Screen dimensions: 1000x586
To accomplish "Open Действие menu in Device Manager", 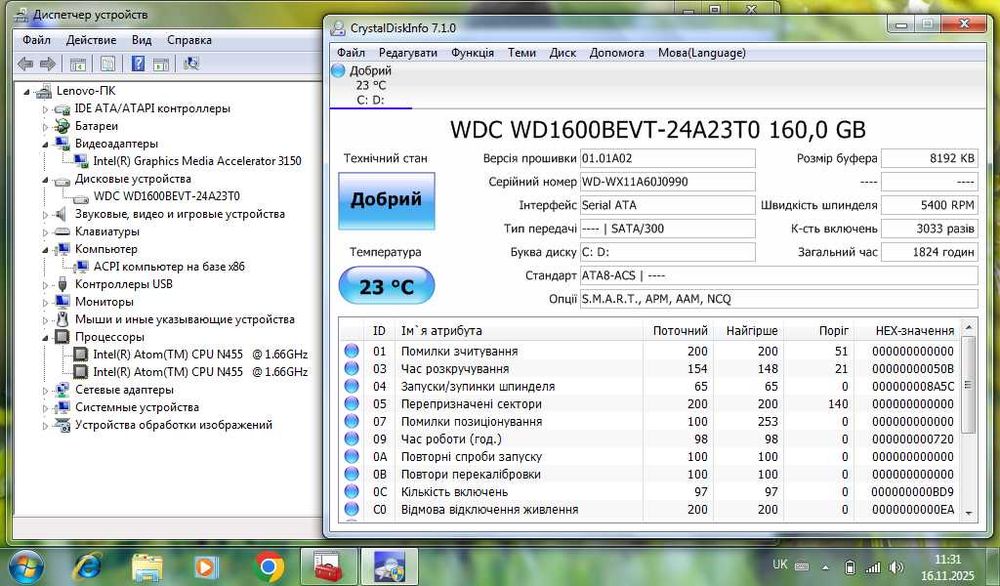I will pos(91,40).
